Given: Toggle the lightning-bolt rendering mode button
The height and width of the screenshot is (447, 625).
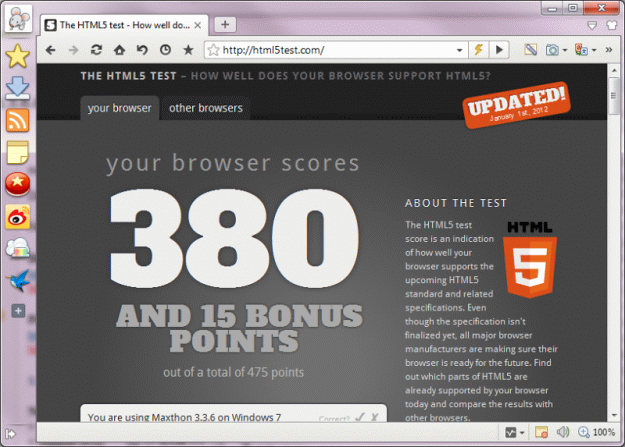Looking at the screenshot, I should (479, 49).
